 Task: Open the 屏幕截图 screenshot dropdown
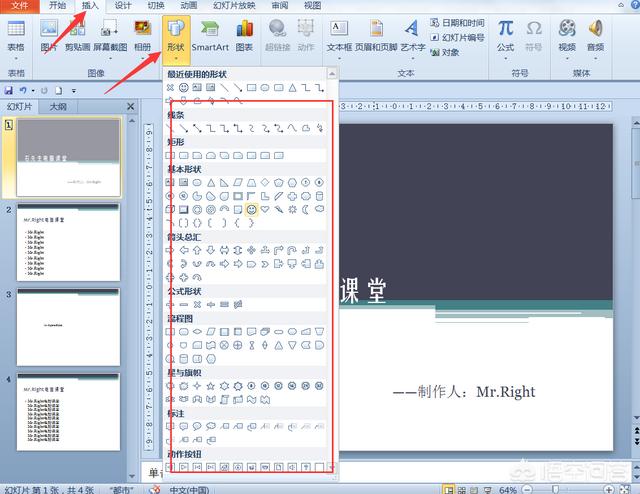click(x=110, y=58)
